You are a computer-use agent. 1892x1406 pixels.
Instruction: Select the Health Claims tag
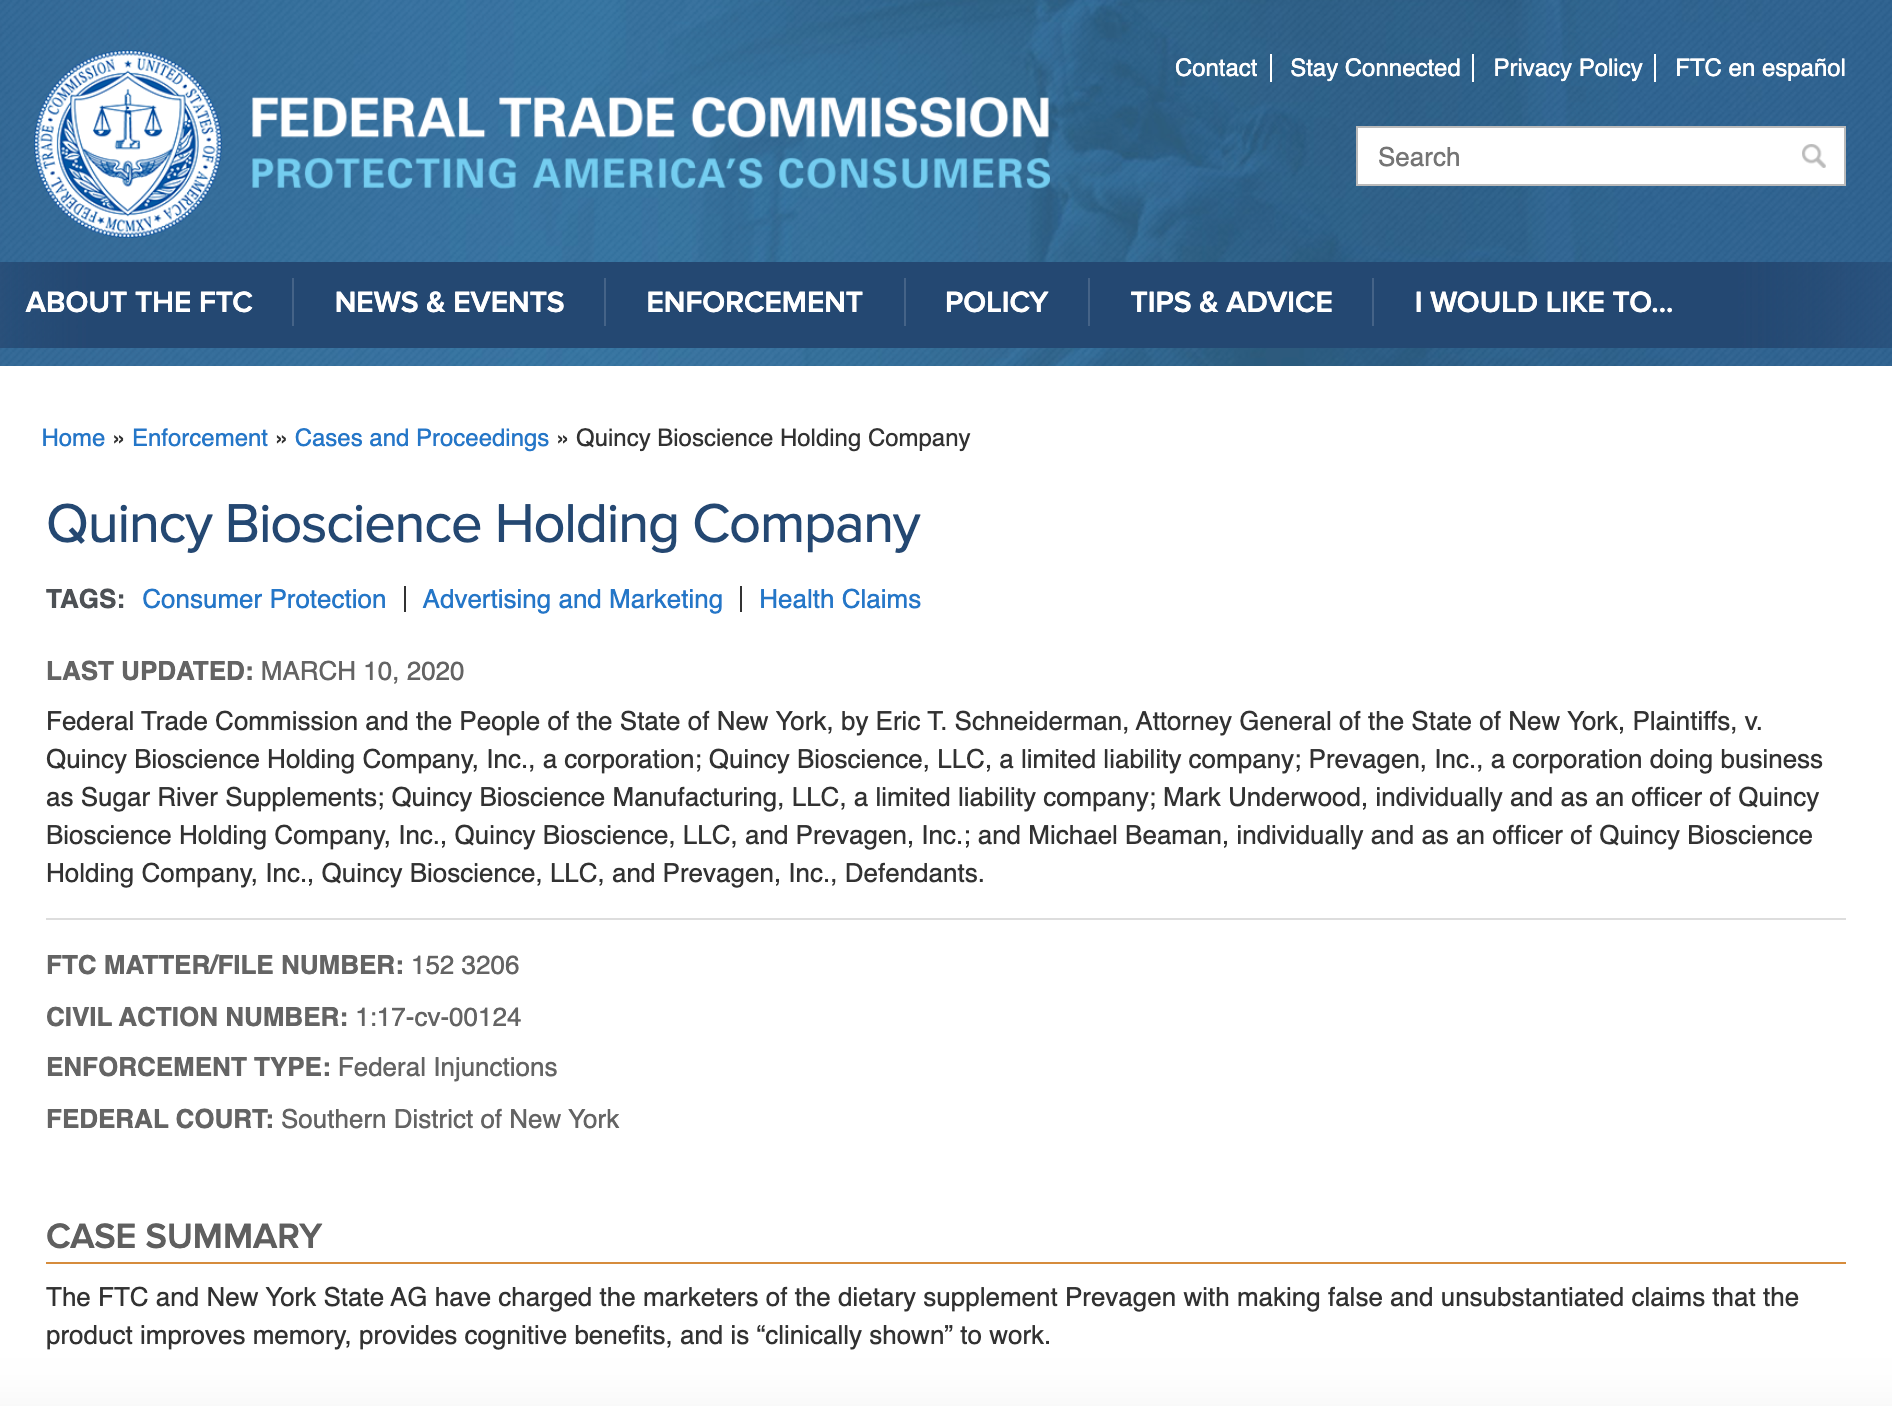click(840, 599)
